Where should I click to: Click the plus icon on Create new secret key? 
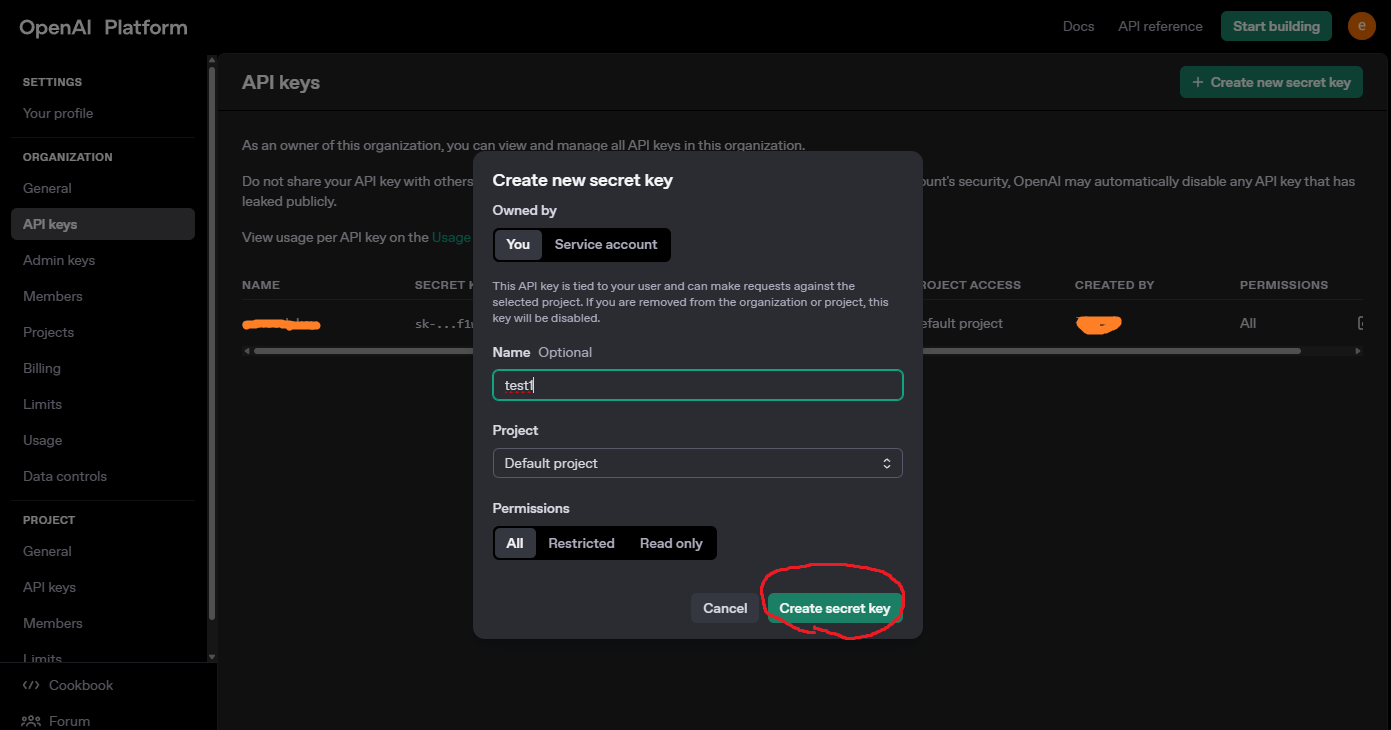pos(1197,82)
